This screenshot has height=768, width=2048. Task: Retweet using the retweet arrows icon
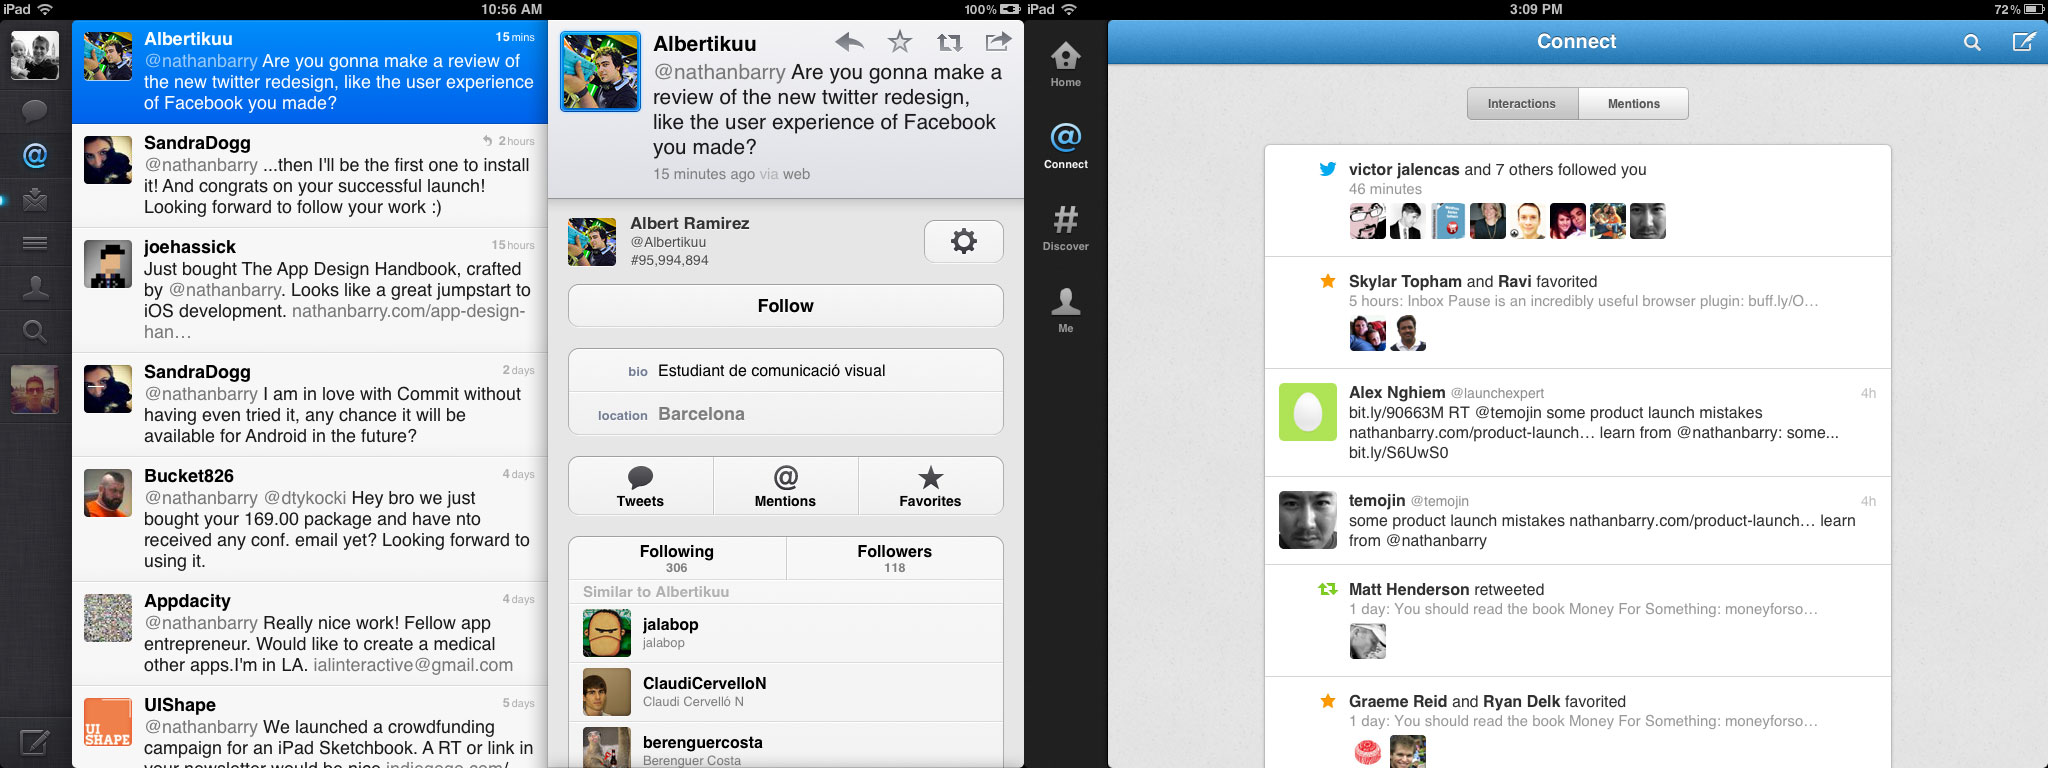point(949,42)
